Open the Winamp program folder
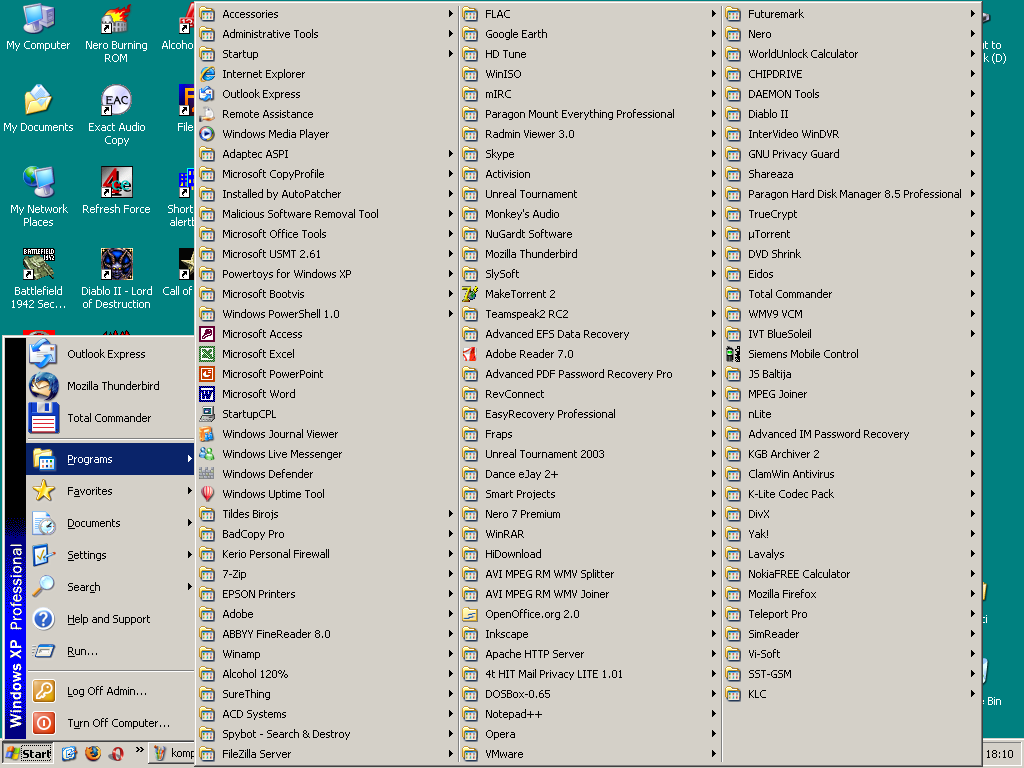The width and height of the screenshot is (1024, 768). [x=327, y=654]
